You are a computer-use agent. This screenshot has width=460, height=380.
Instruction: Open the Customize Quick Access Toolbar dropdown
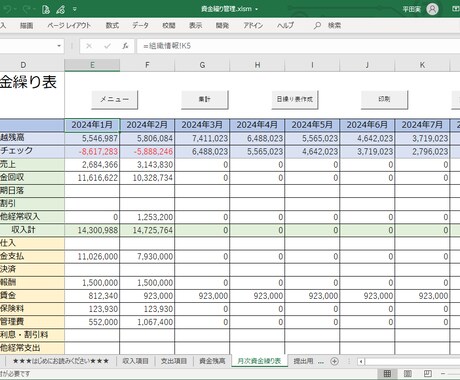point(75,9)
